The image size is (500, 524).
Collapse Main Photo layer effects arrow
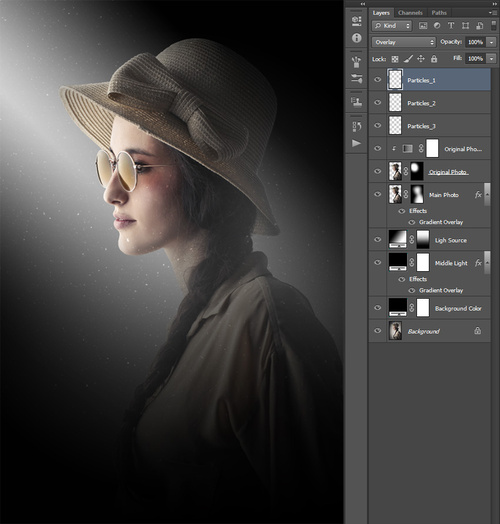(487, 194)
